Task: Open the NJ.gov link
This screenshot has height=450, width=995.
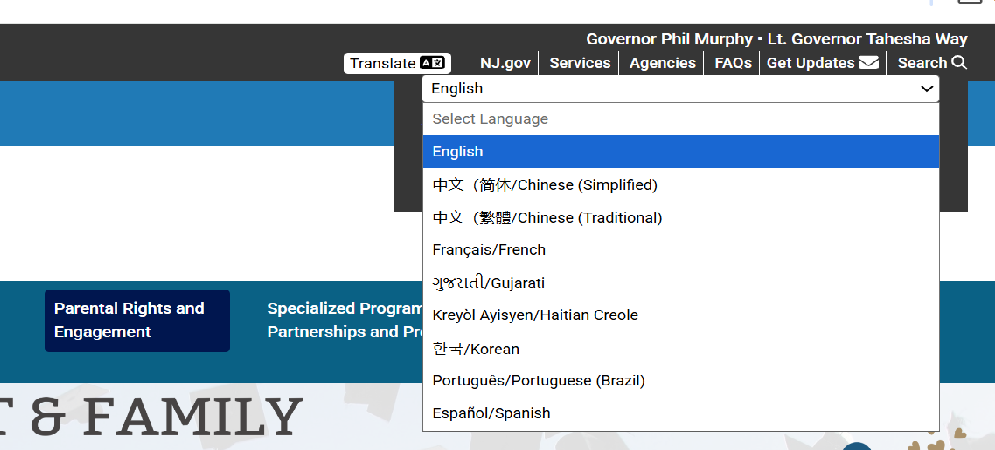Action: pyautogui.click(x=505, y=63)
